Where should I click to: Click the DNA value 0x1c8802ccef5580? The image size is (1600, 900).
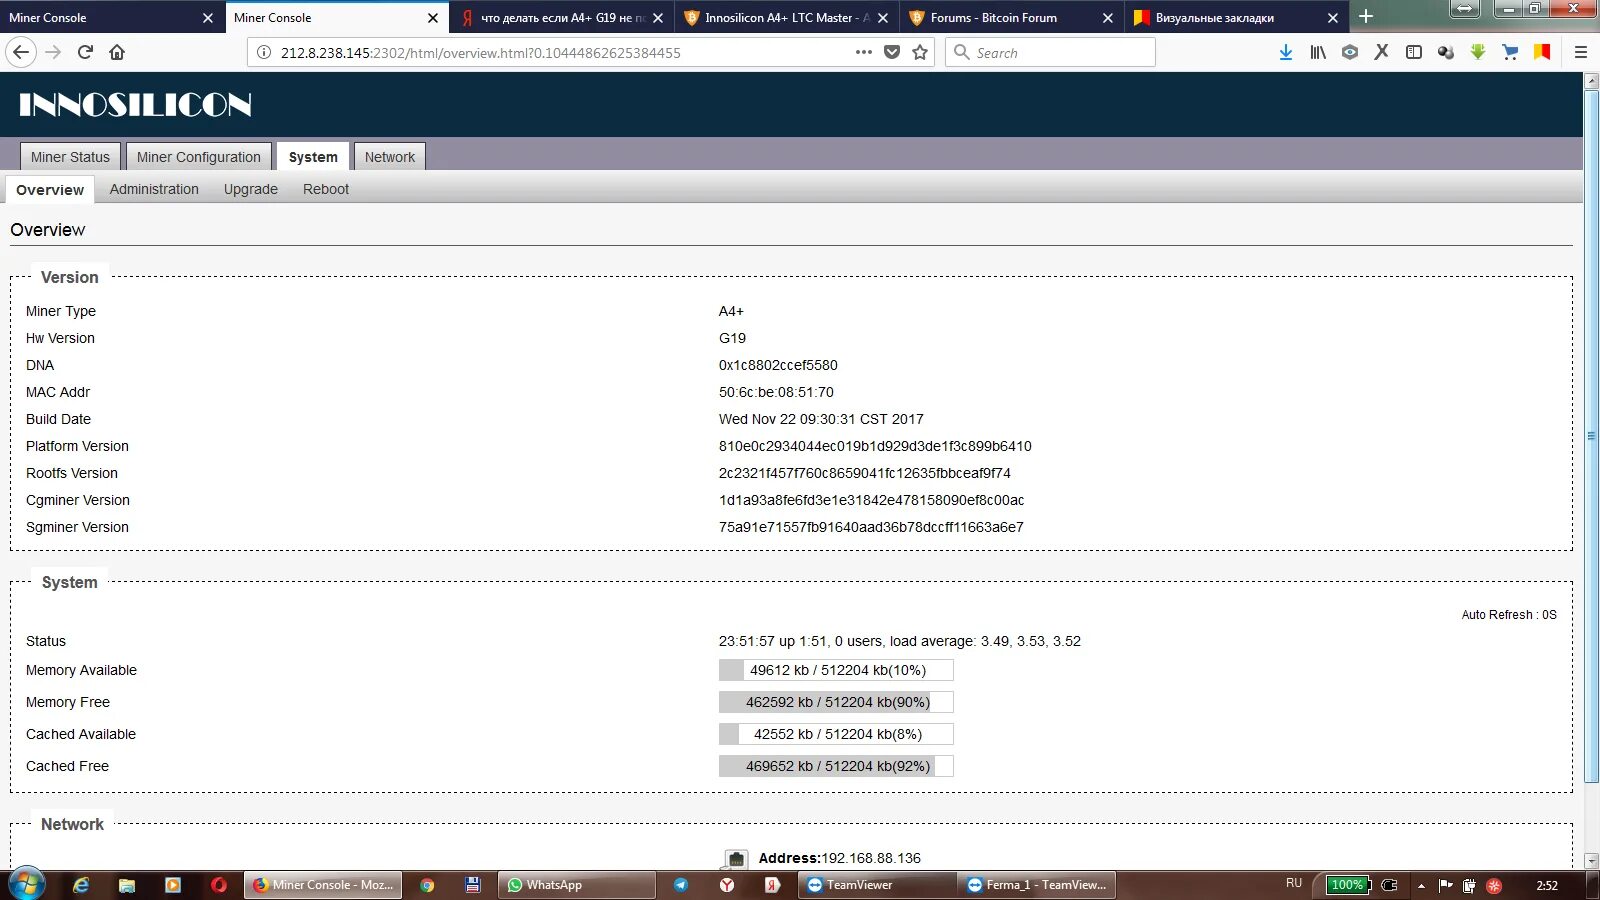tap(778, 365)
